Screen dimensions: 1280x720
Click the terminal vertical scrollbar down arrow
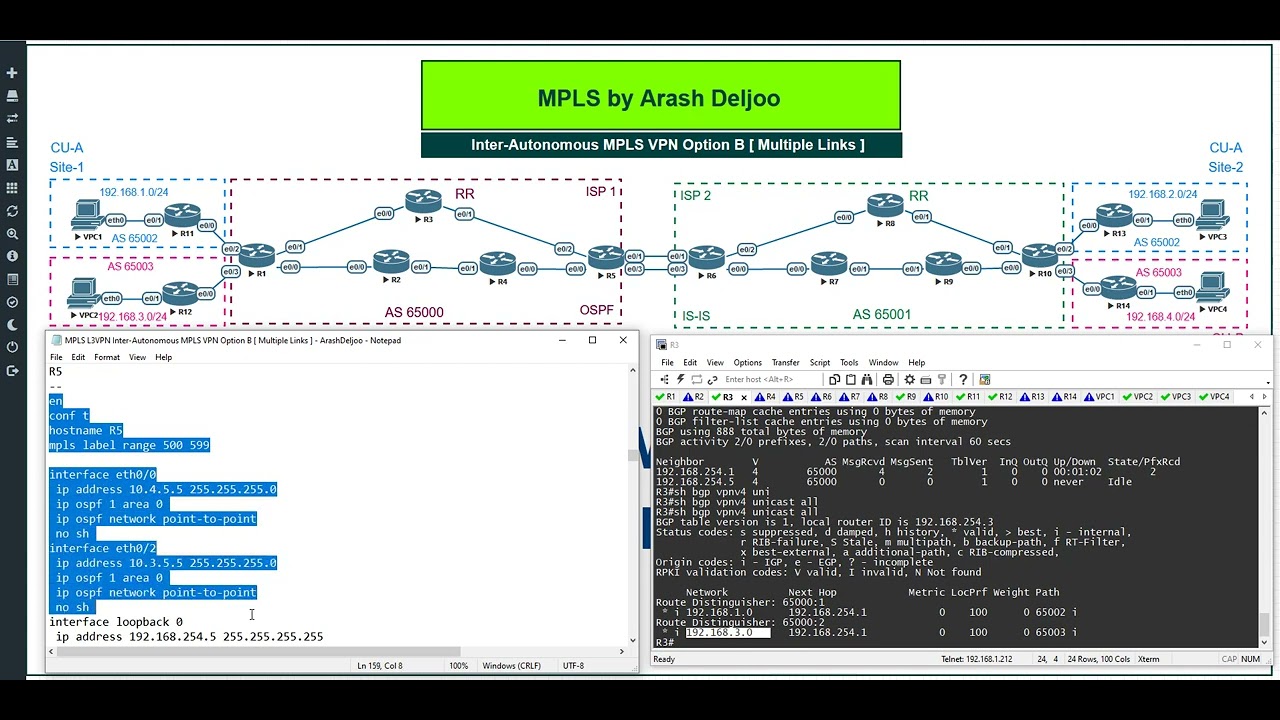click(1266, 642)
